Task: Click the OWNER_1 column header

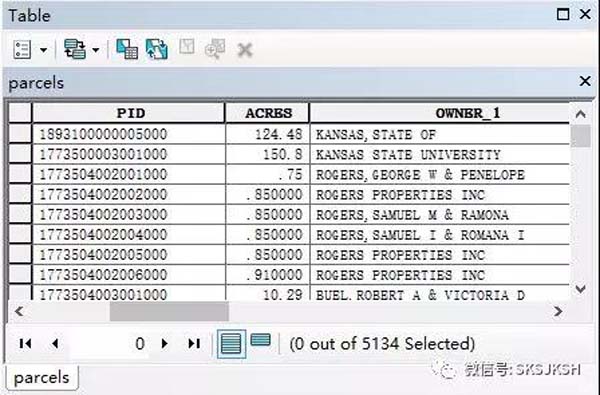Action: point(440,113)
